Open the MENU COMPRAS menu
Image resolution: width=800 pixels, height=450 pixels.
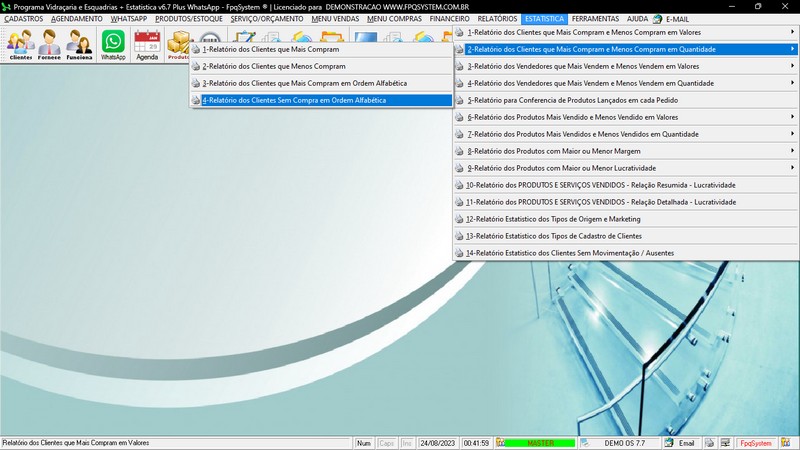coord(394,19)
